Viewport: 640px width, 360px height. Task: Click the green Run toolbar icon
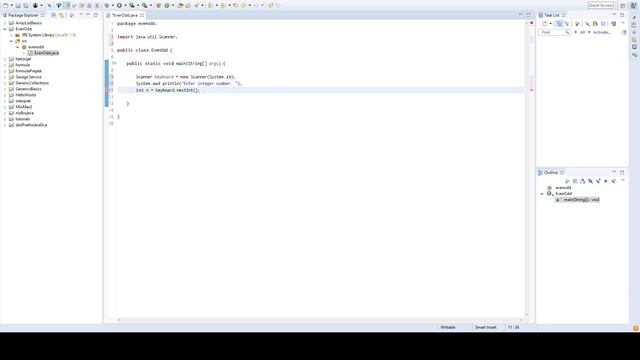(x=119, y=5)
